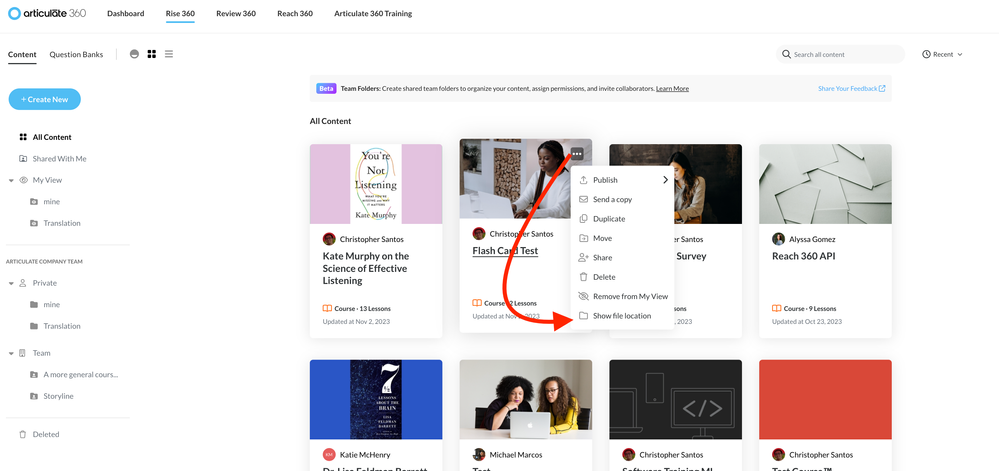The height and width of the screenshot is (471, 999).
Task: Expand the Publish submenu arrow
Action: tap(665, 180)
